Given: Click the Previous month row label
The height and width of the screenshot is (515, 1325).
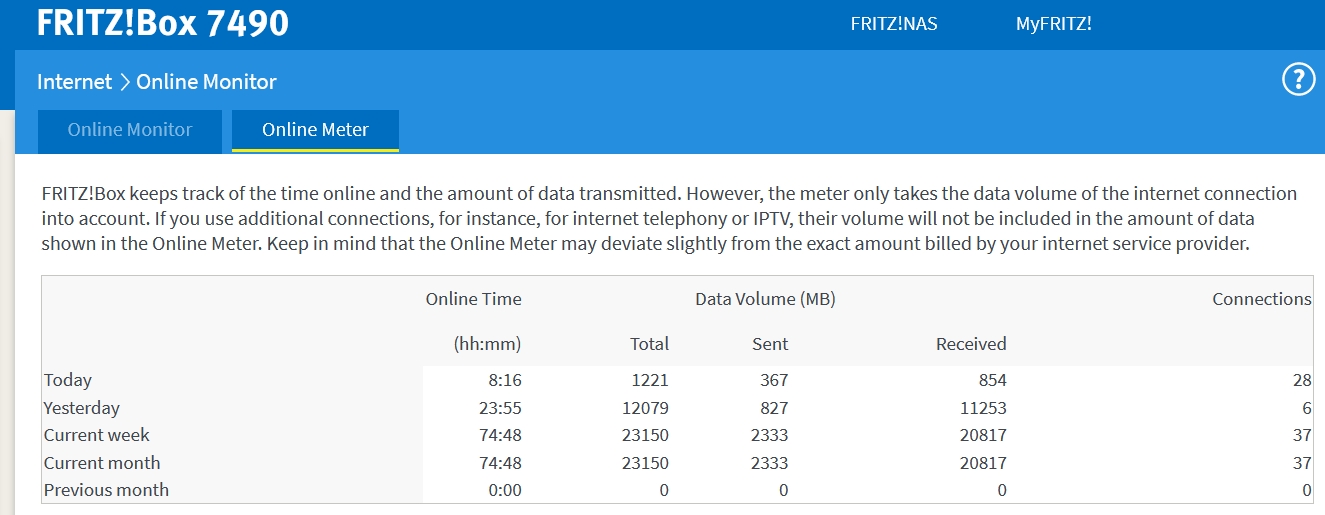Looking at the screenshot, I should tap(107, 490).
